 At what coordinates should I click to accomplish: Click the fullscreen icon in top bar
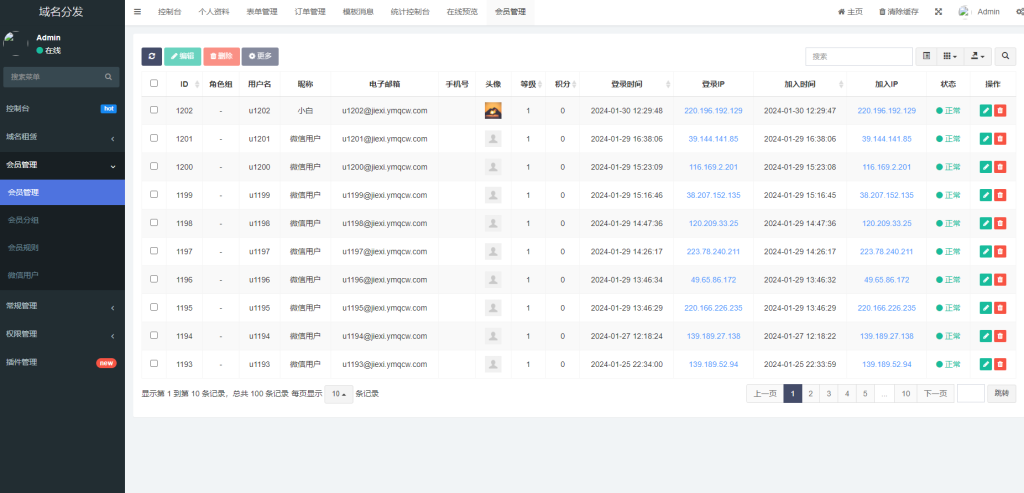click(938, 12)
